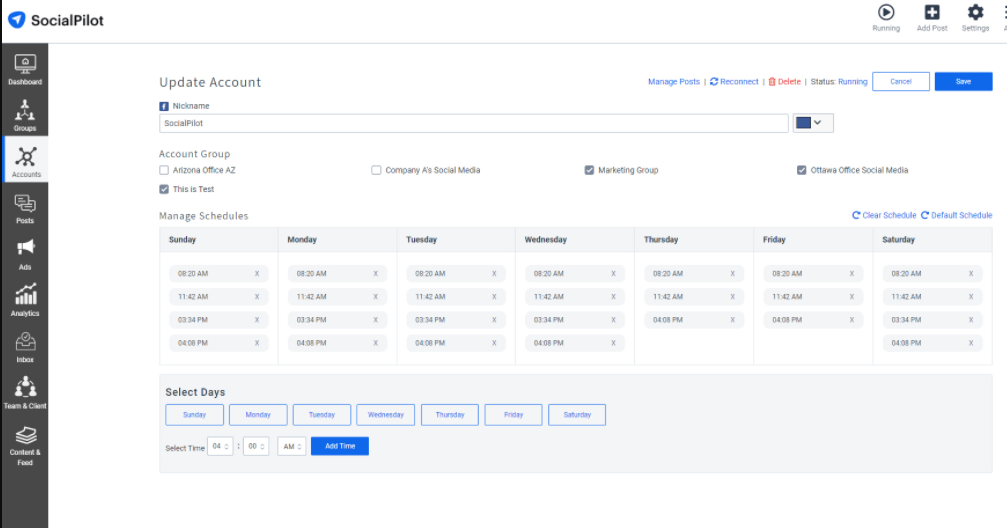Image resolution: width=1007 pixels, height=528 pixels.
Task: Toggle Wednesday in Select Days
Action: (386, 415)
